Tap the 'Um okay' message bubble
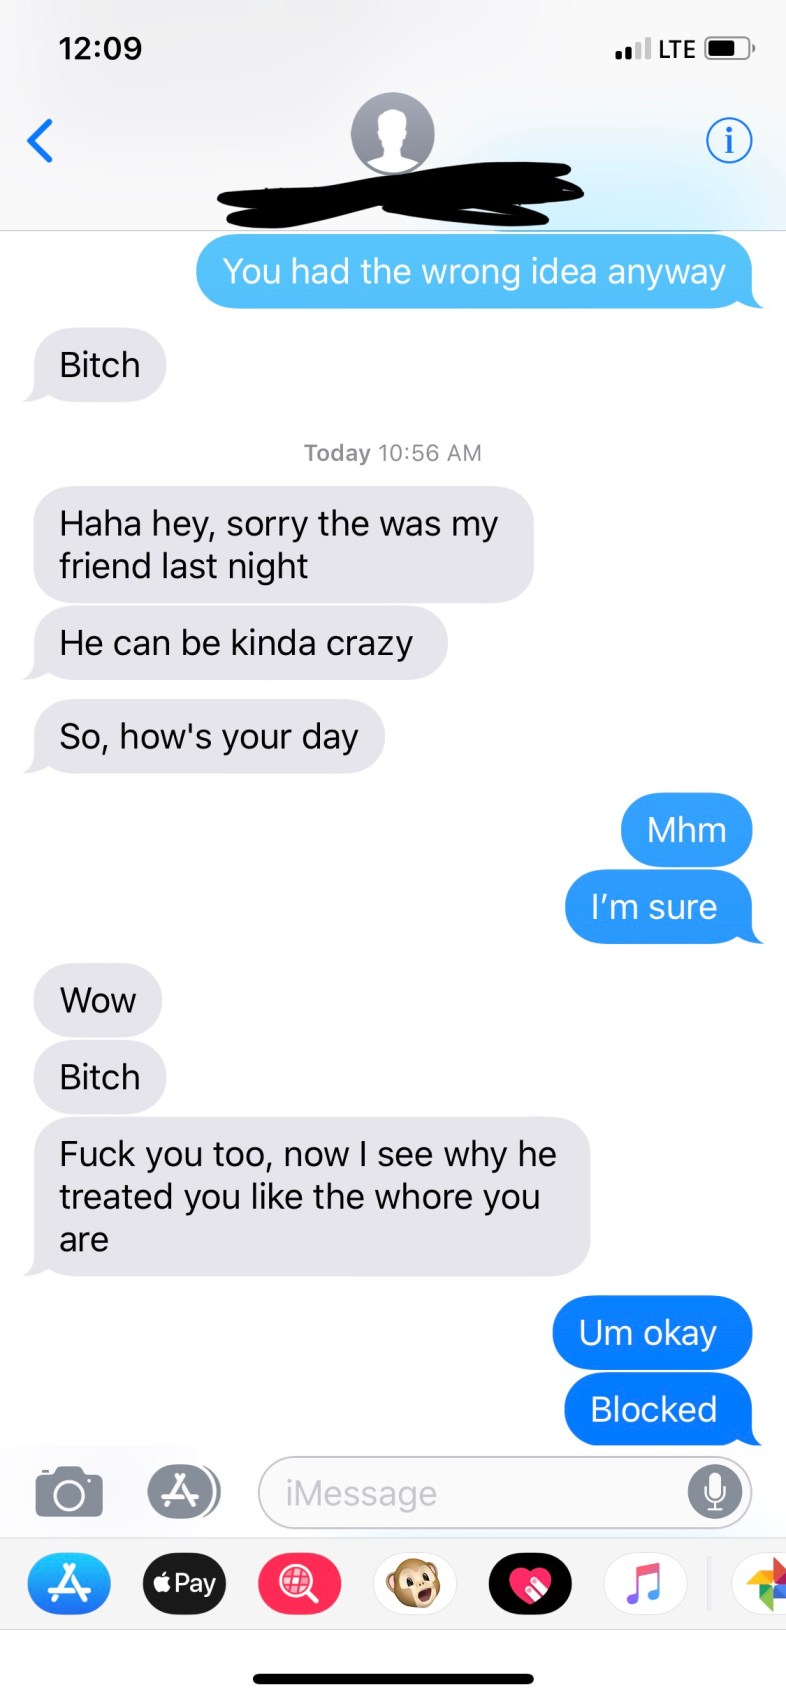The height and width of the screenshot is (1701, 786). [x=651, y=1332]
